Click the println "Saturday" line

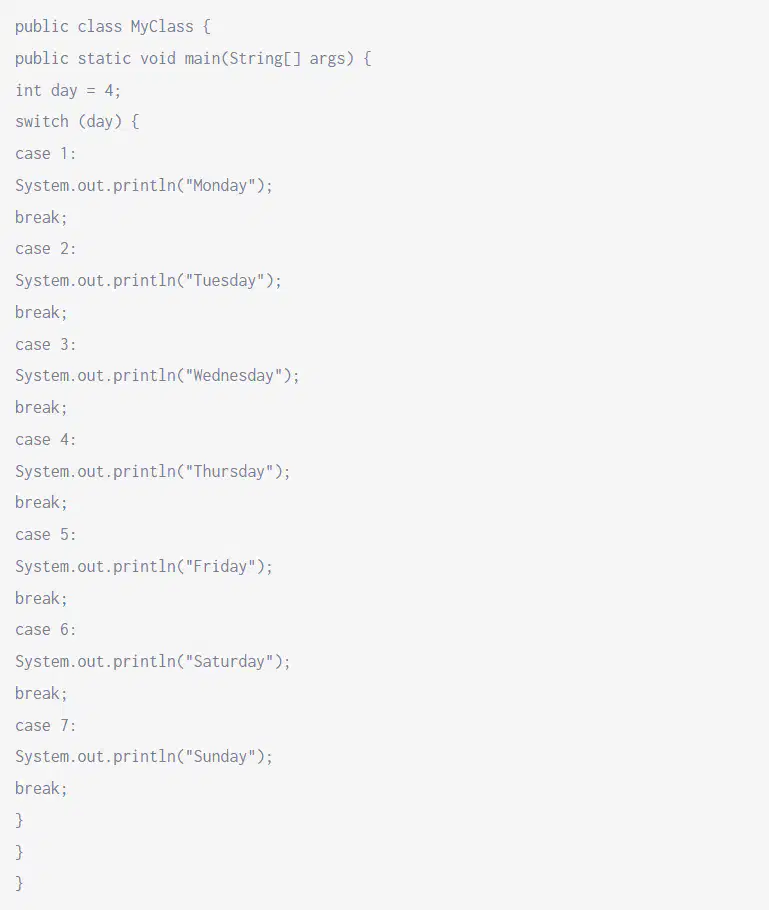click(153, 662)
